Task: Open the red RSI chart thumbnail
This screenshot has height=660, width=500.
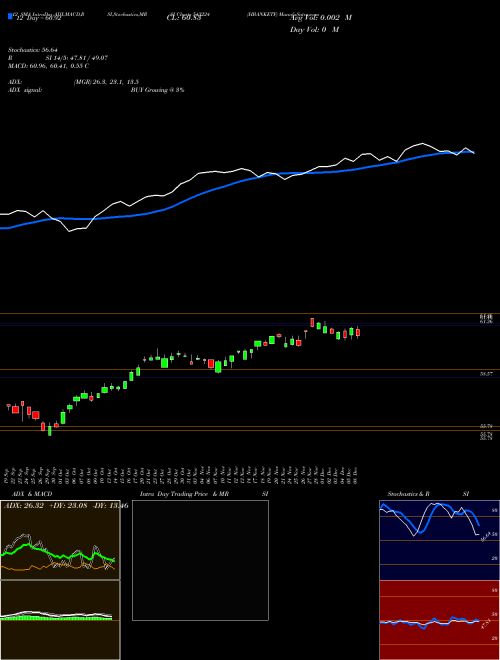Action: (439, 620)
